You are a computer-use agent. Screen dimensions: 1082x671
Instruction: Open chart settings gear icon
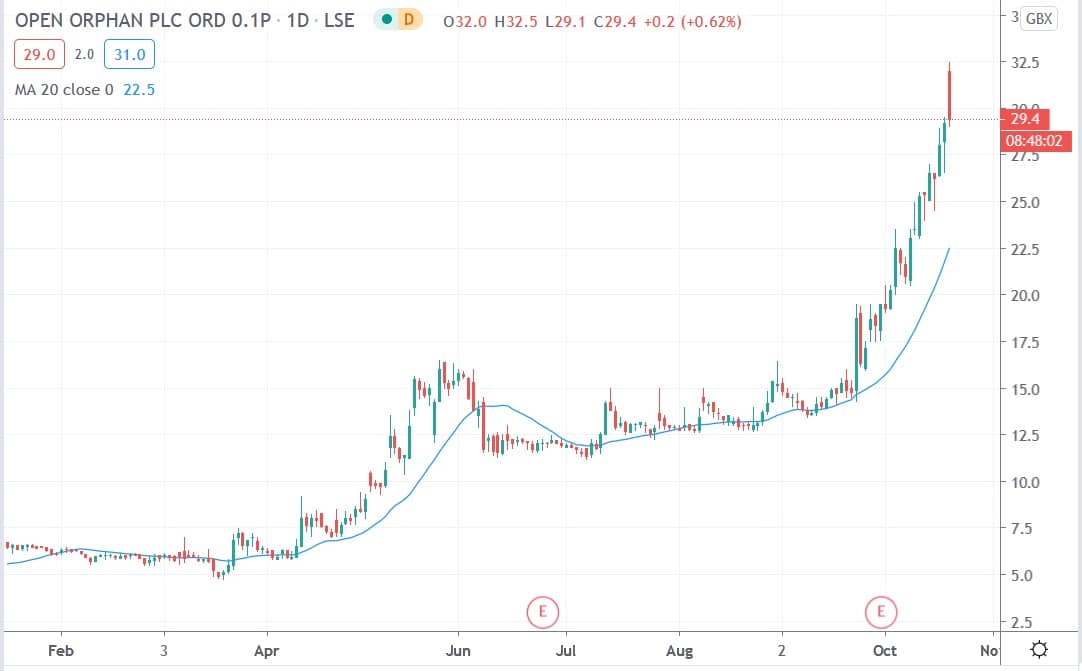(x=1039, y=650)
